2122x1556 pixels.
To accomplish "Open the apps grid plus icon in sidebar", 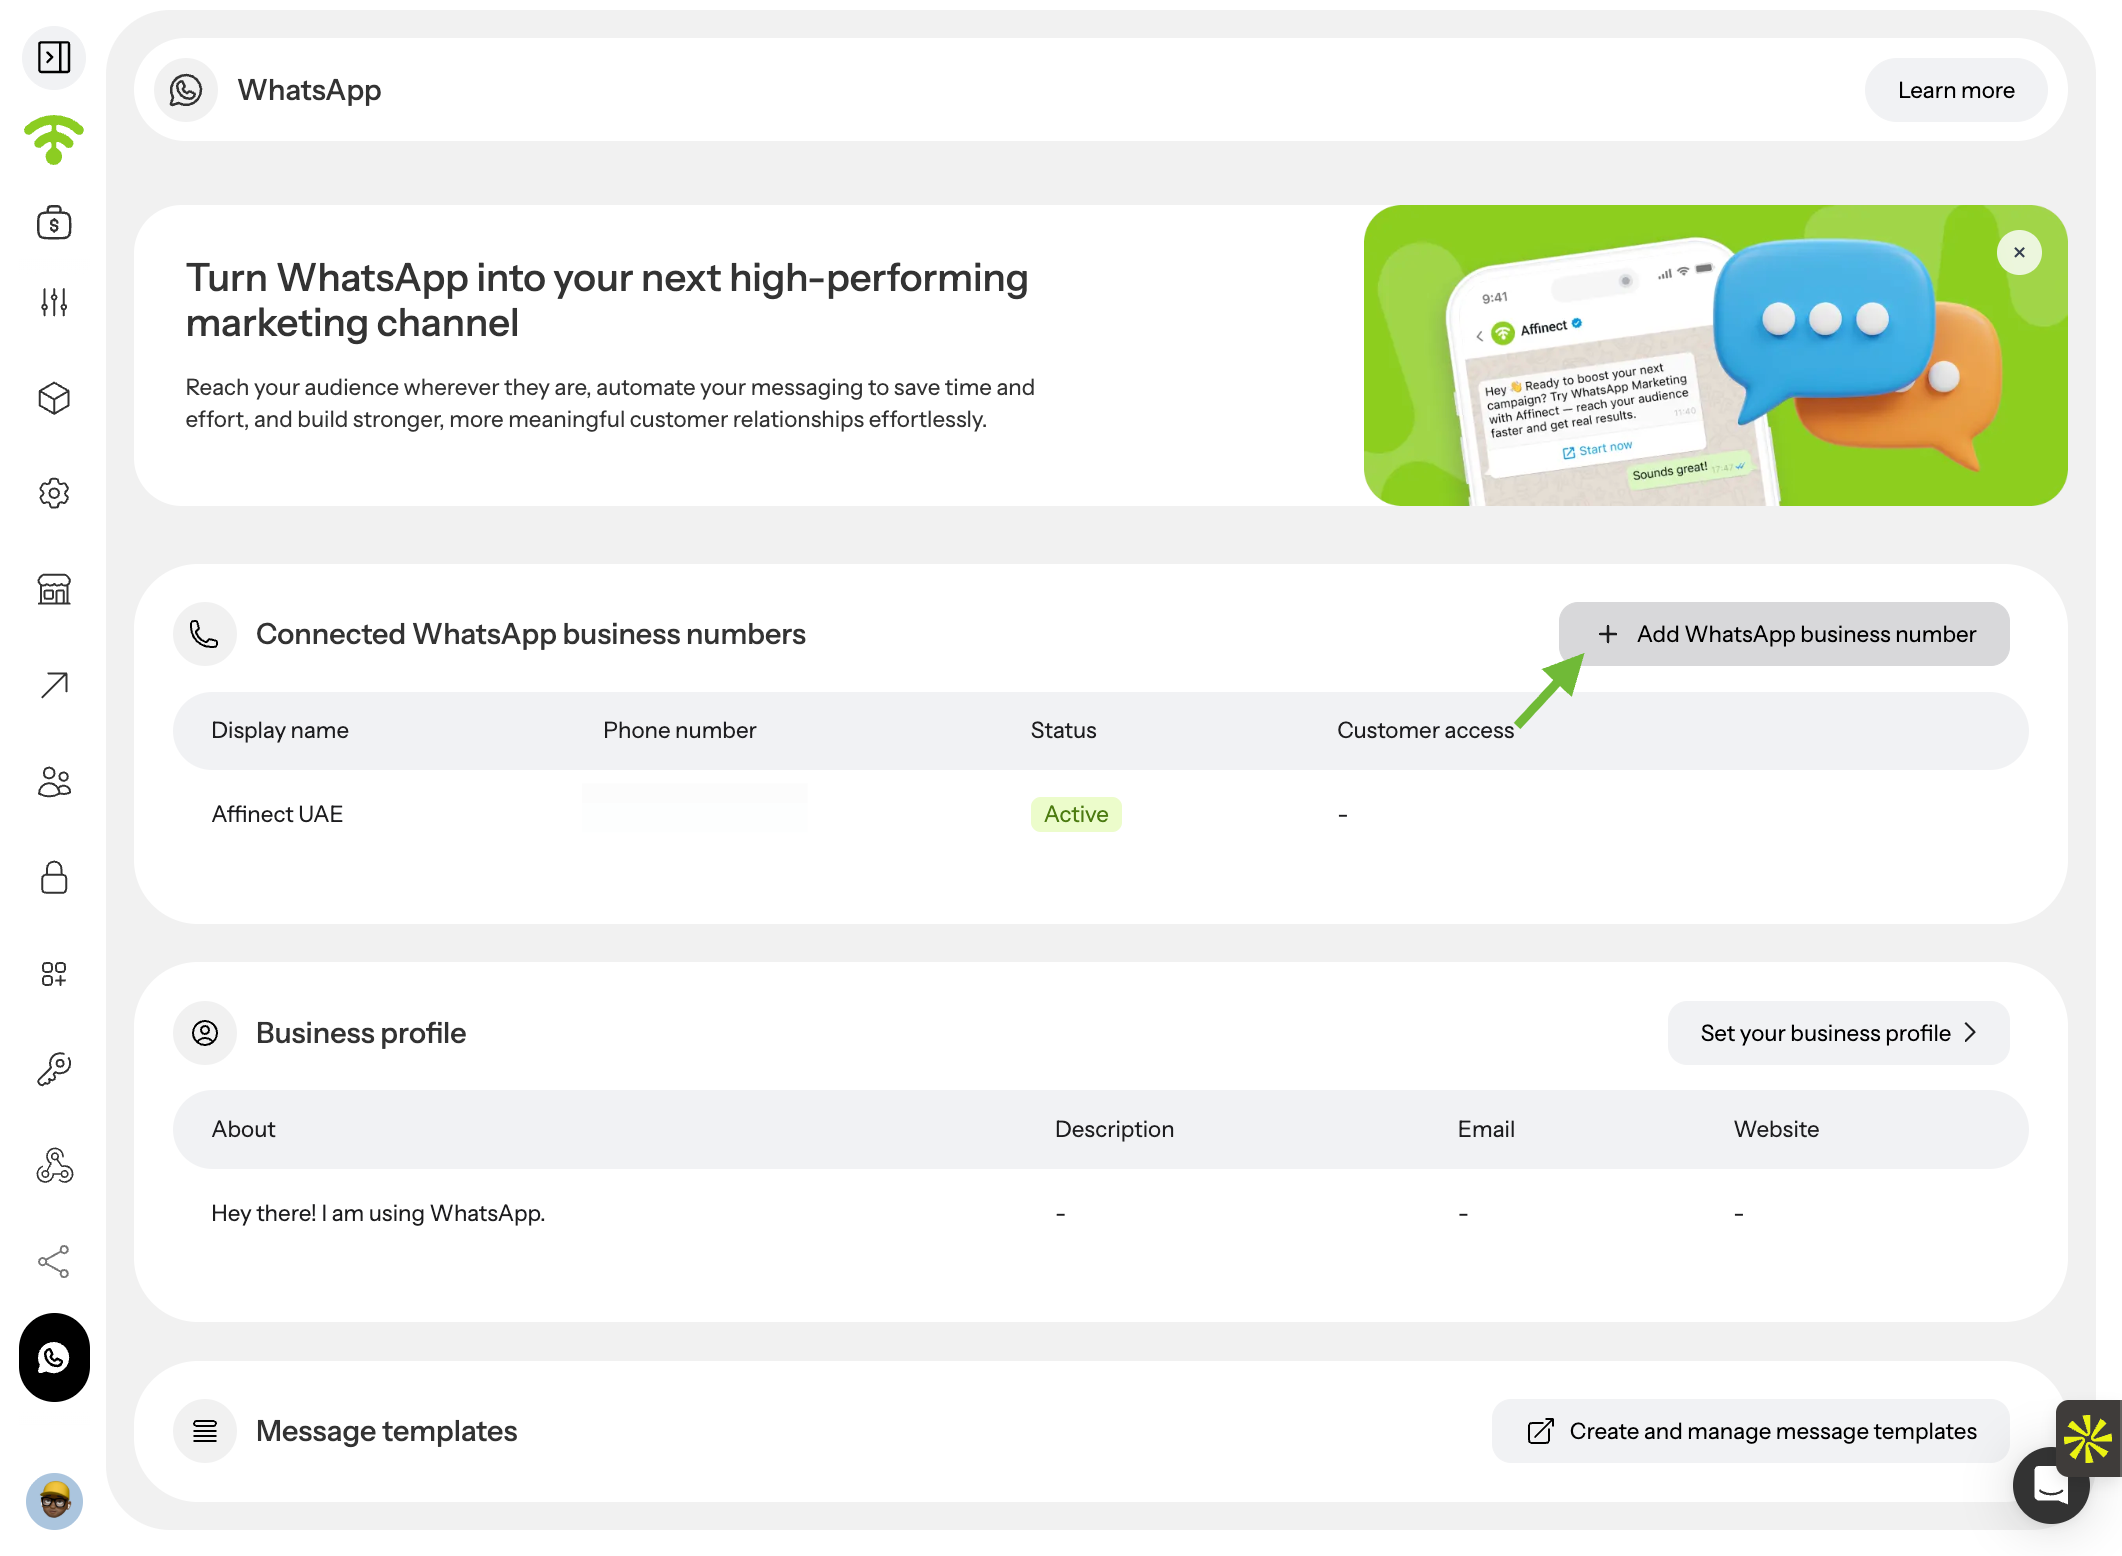I will [54, 973].
